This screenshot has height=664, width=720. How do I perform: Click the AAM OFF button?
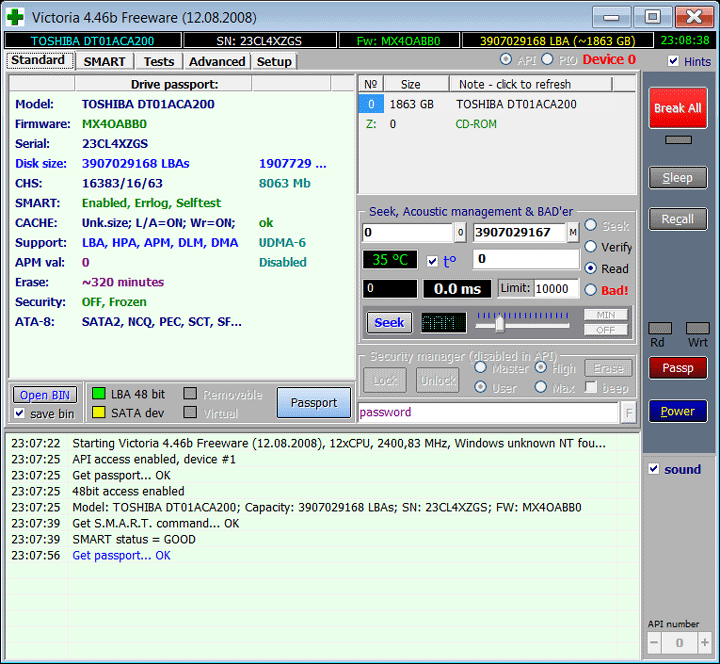(x=606, y=330)
